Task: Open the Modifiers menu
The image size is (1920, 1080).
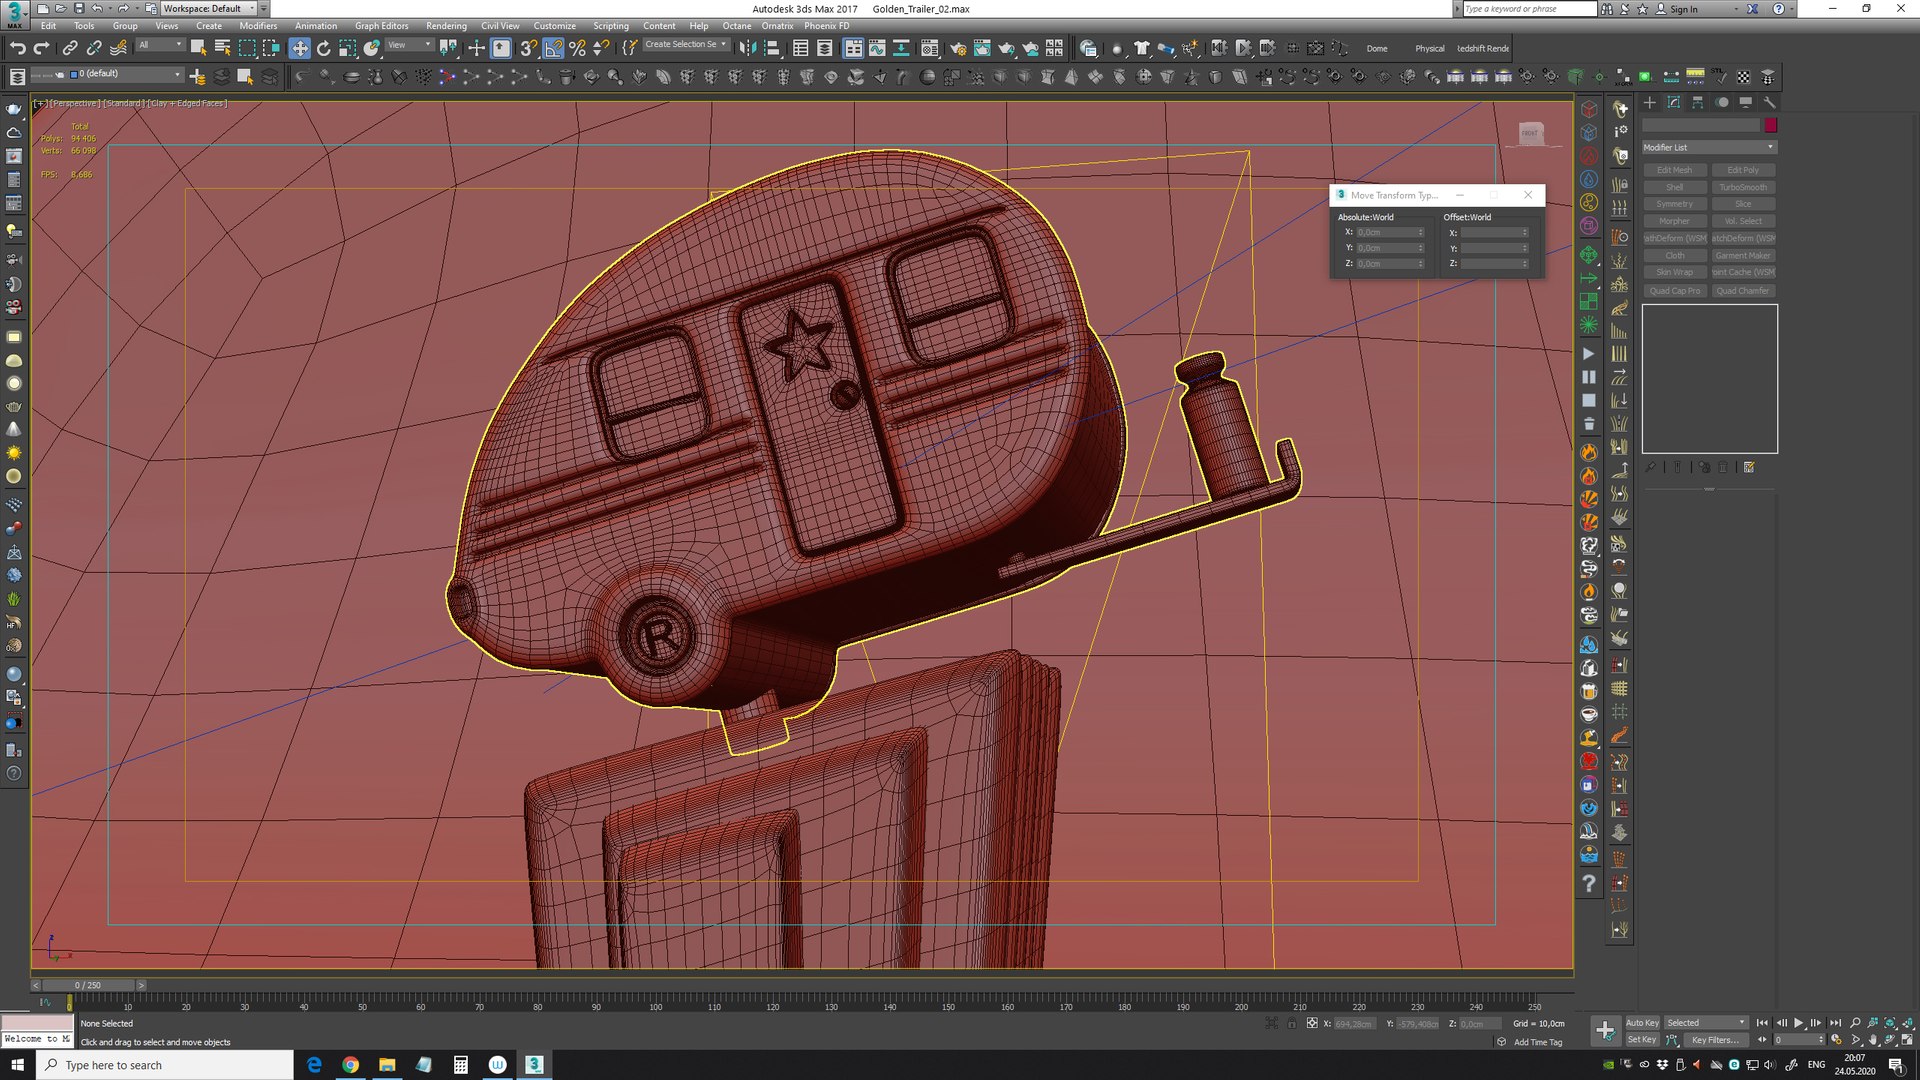Action: [x=258, y=26]
